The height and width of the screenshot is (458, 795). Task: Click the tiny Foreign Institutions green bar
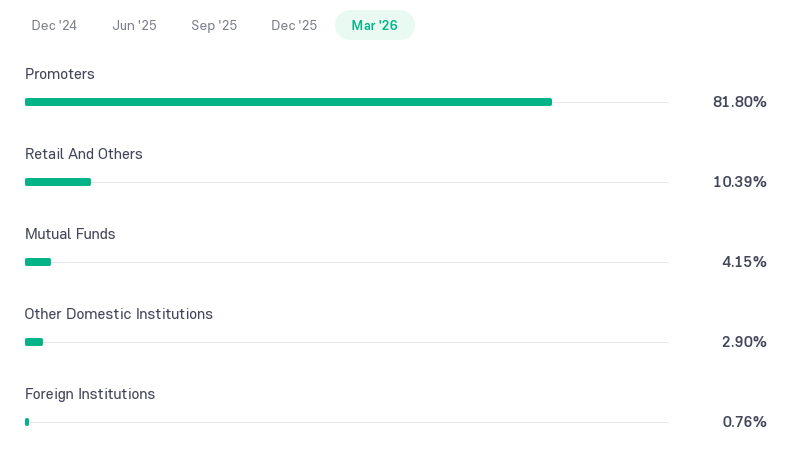[x=27, y=422]
